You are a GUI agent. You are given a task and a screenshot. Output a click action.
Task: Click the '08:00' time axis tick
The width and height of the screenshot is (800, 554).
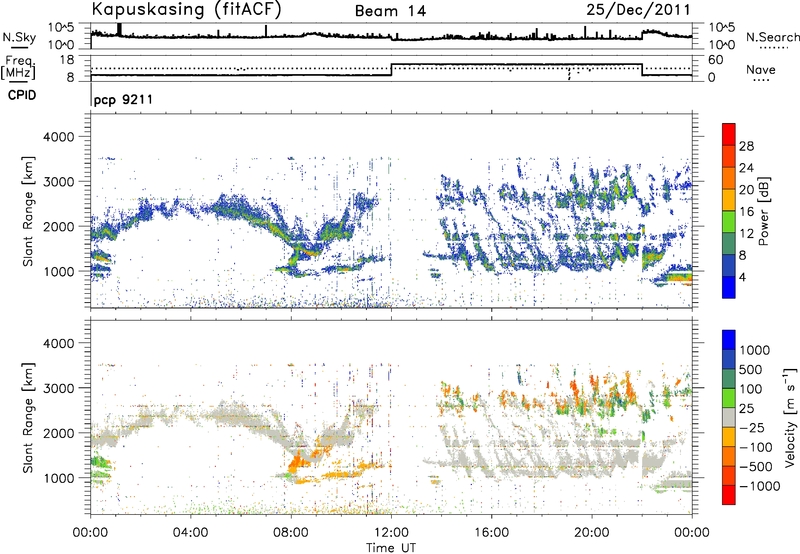(x=291, y=532)
